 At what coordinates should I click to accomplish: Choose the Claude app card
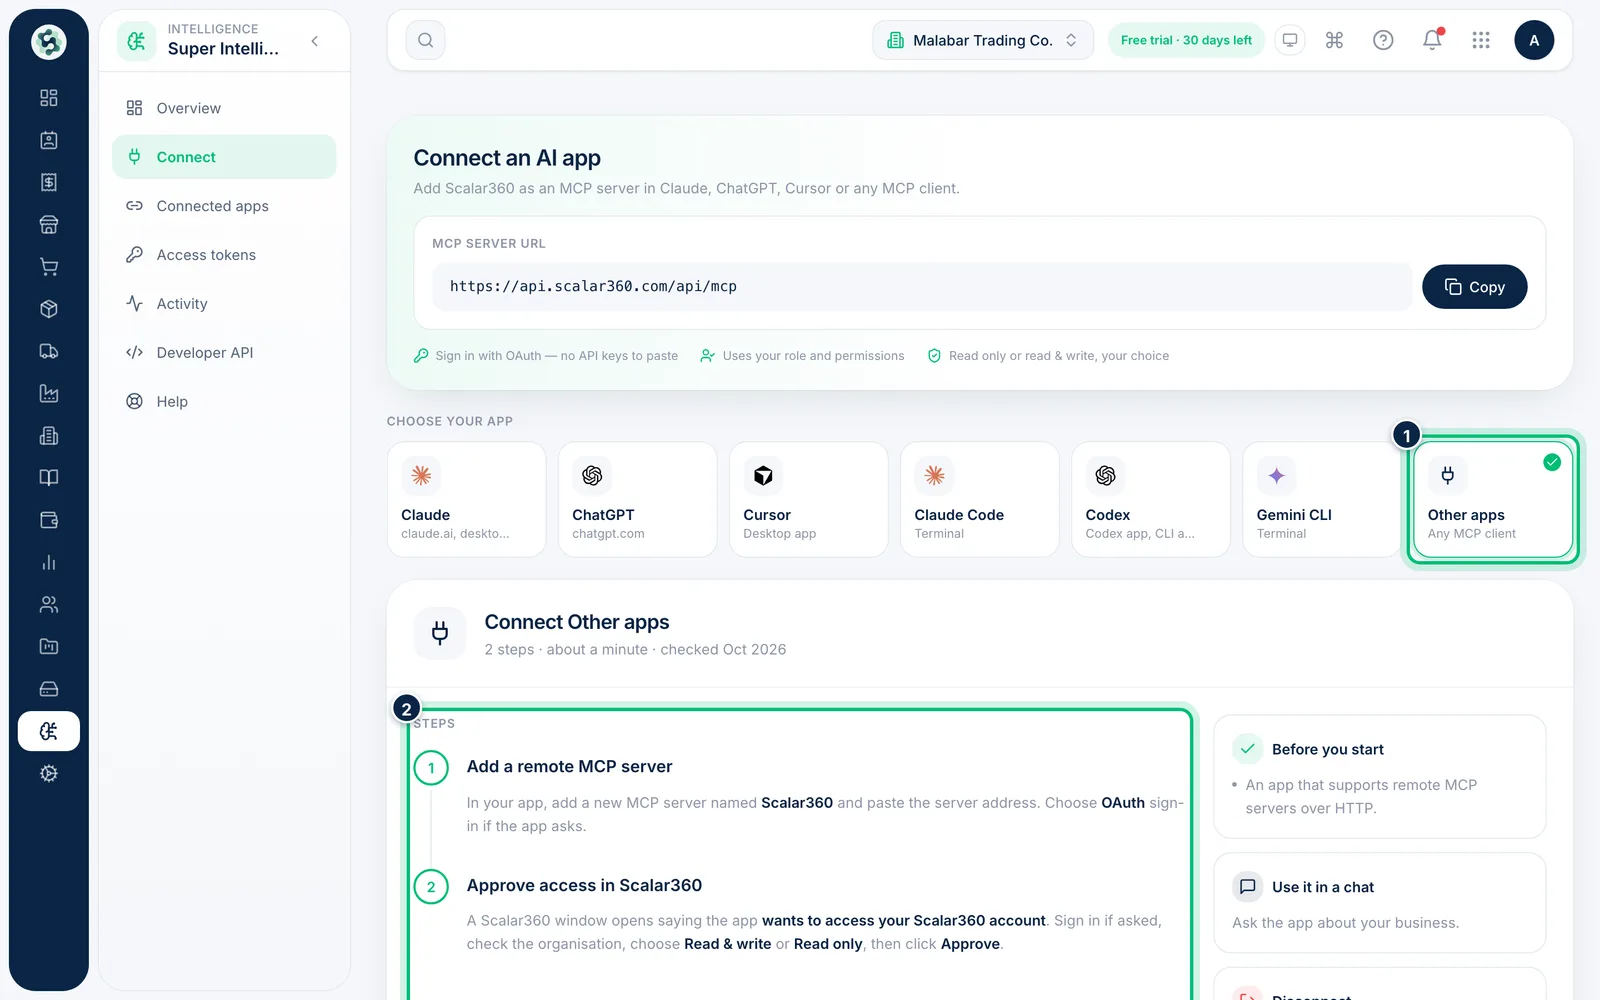(x=466, y=500)
